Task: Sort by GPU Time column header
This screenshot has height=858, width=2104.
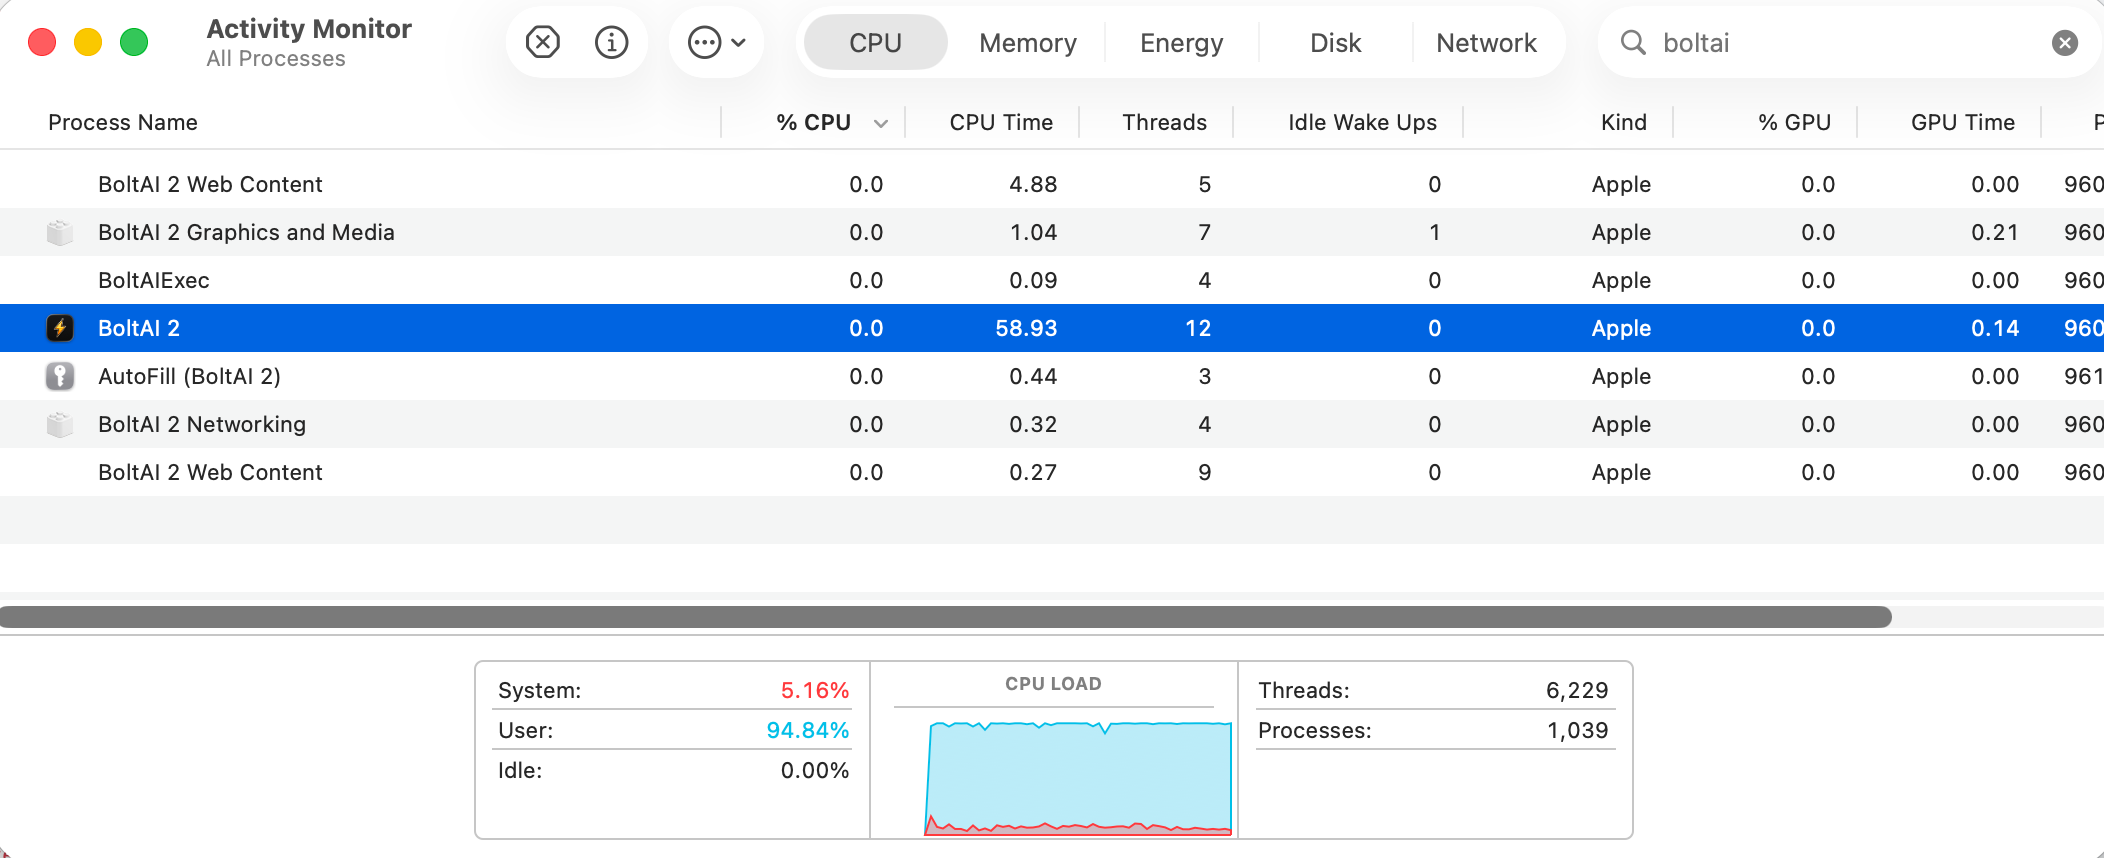Action: click(1962, 122)
